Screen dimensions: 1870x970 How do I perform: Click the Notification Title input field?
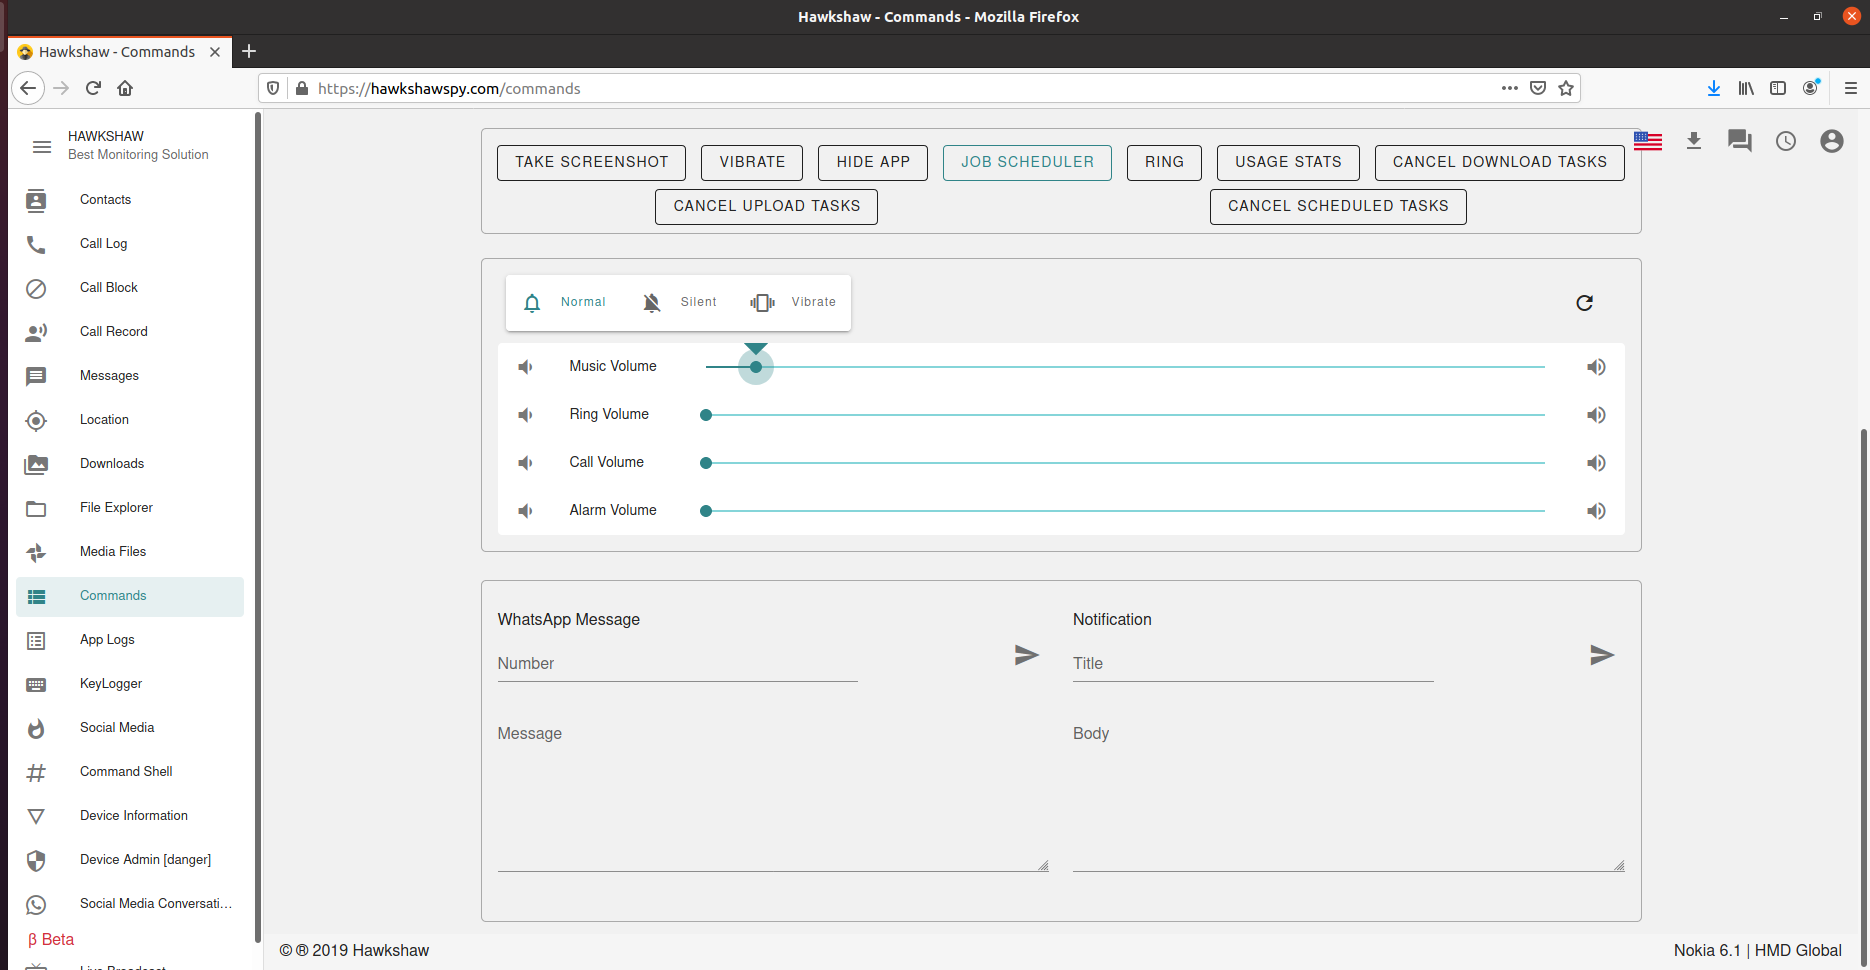click(x=1253, y=664)
